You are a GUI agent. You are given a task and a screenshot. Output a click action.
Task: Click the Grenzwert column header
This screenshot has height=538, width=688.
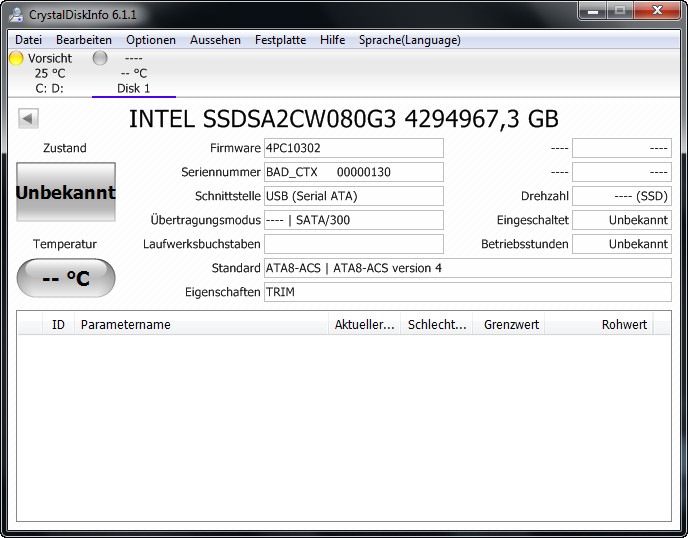click(509, 324)
